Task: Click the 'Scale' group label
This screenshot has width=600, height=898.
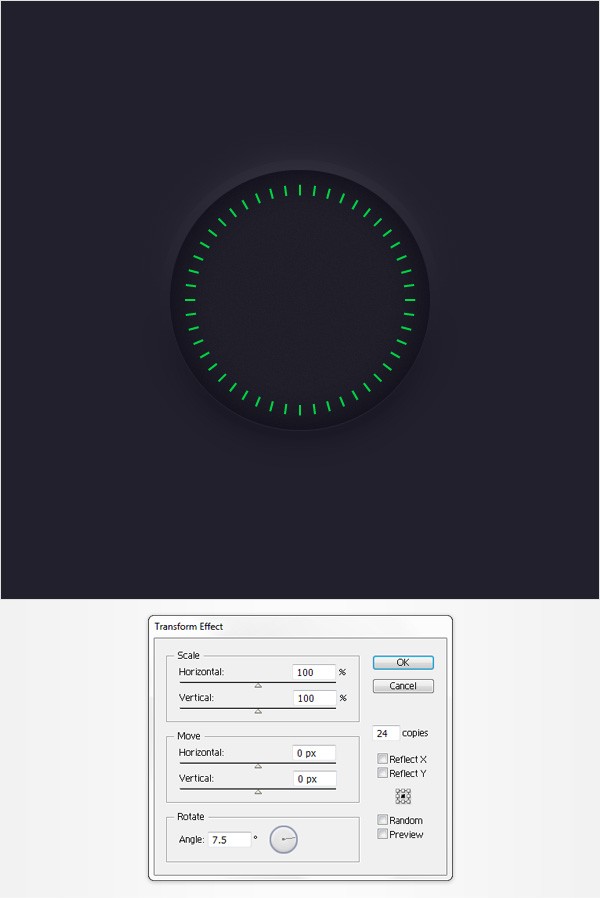Action: point(188,655)
